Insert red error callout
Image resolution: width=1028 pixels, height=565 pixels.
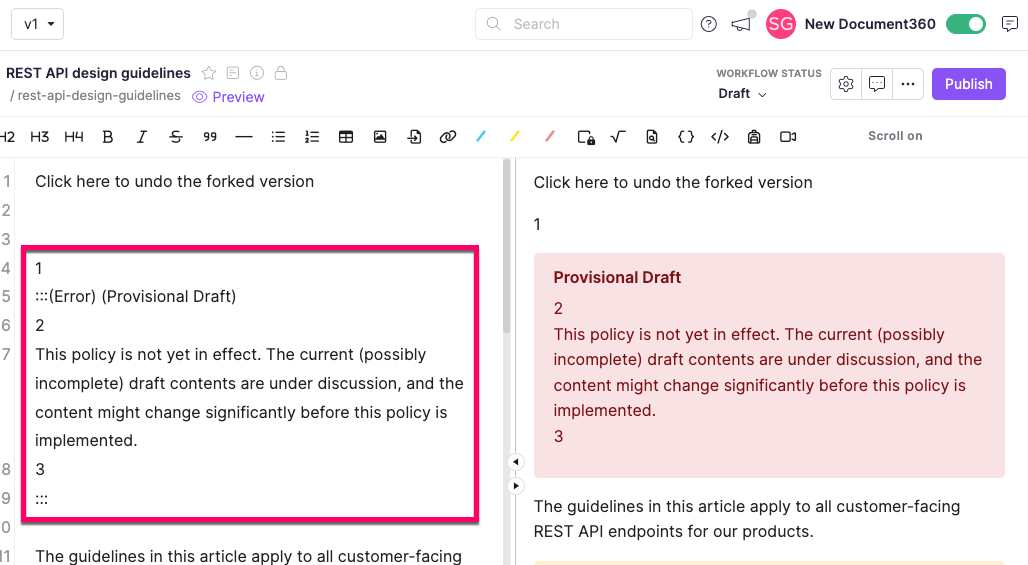pyautogui.click(x=550, y=136)
